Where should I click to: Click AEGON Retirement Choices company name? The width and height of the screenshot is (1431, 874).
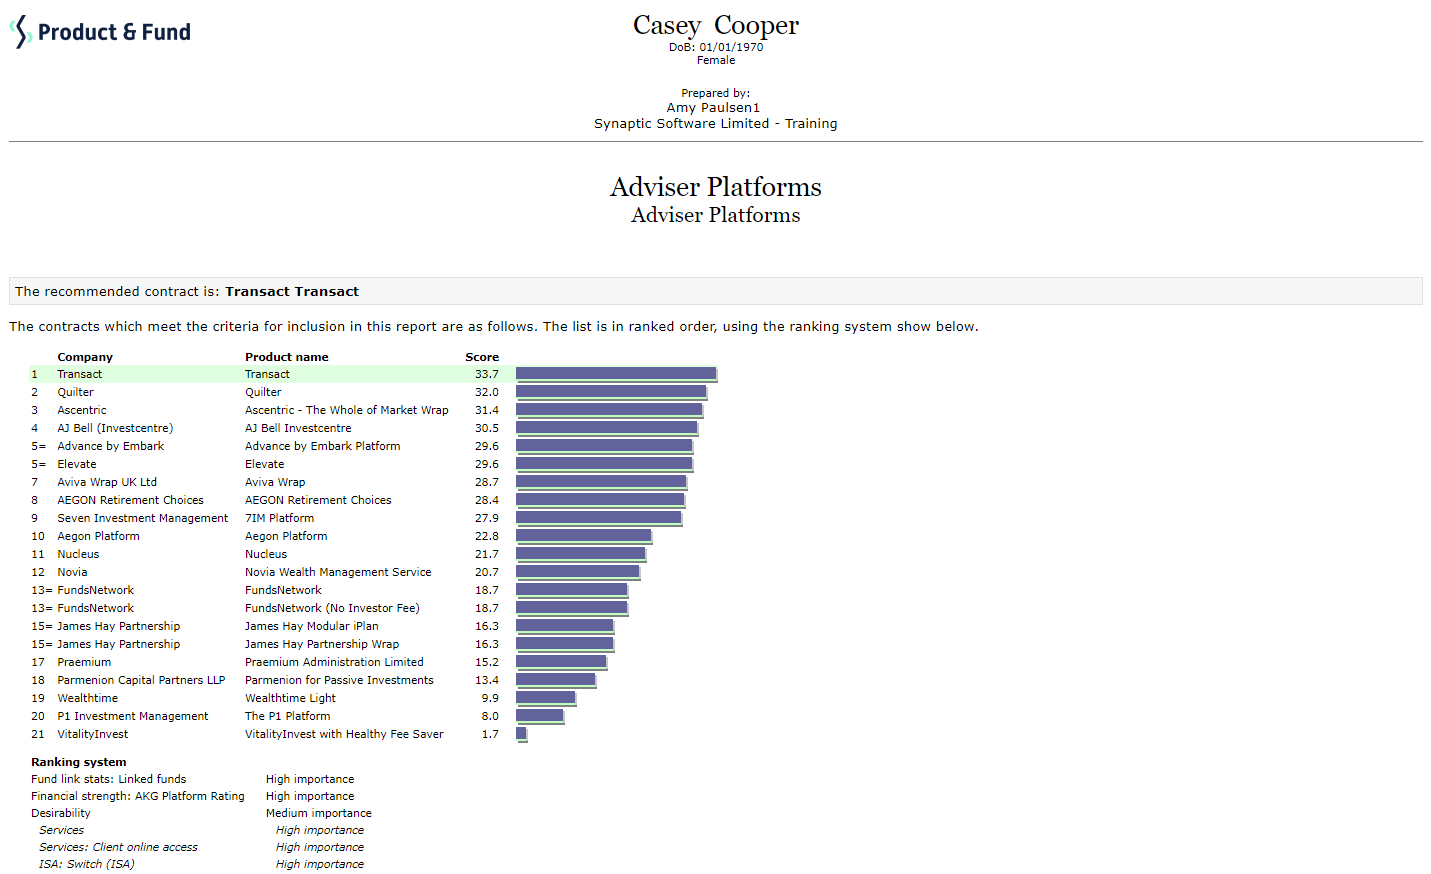click(x=130, y=500)
